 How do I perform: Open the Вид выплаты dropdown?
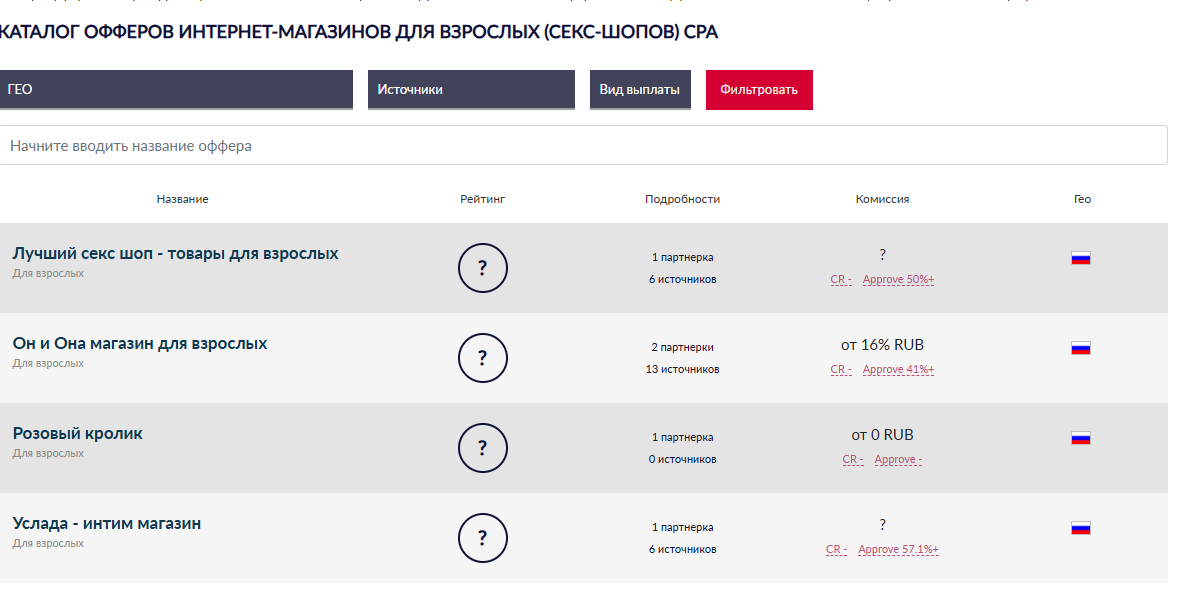pyautogui.click(x=640, y=89)
